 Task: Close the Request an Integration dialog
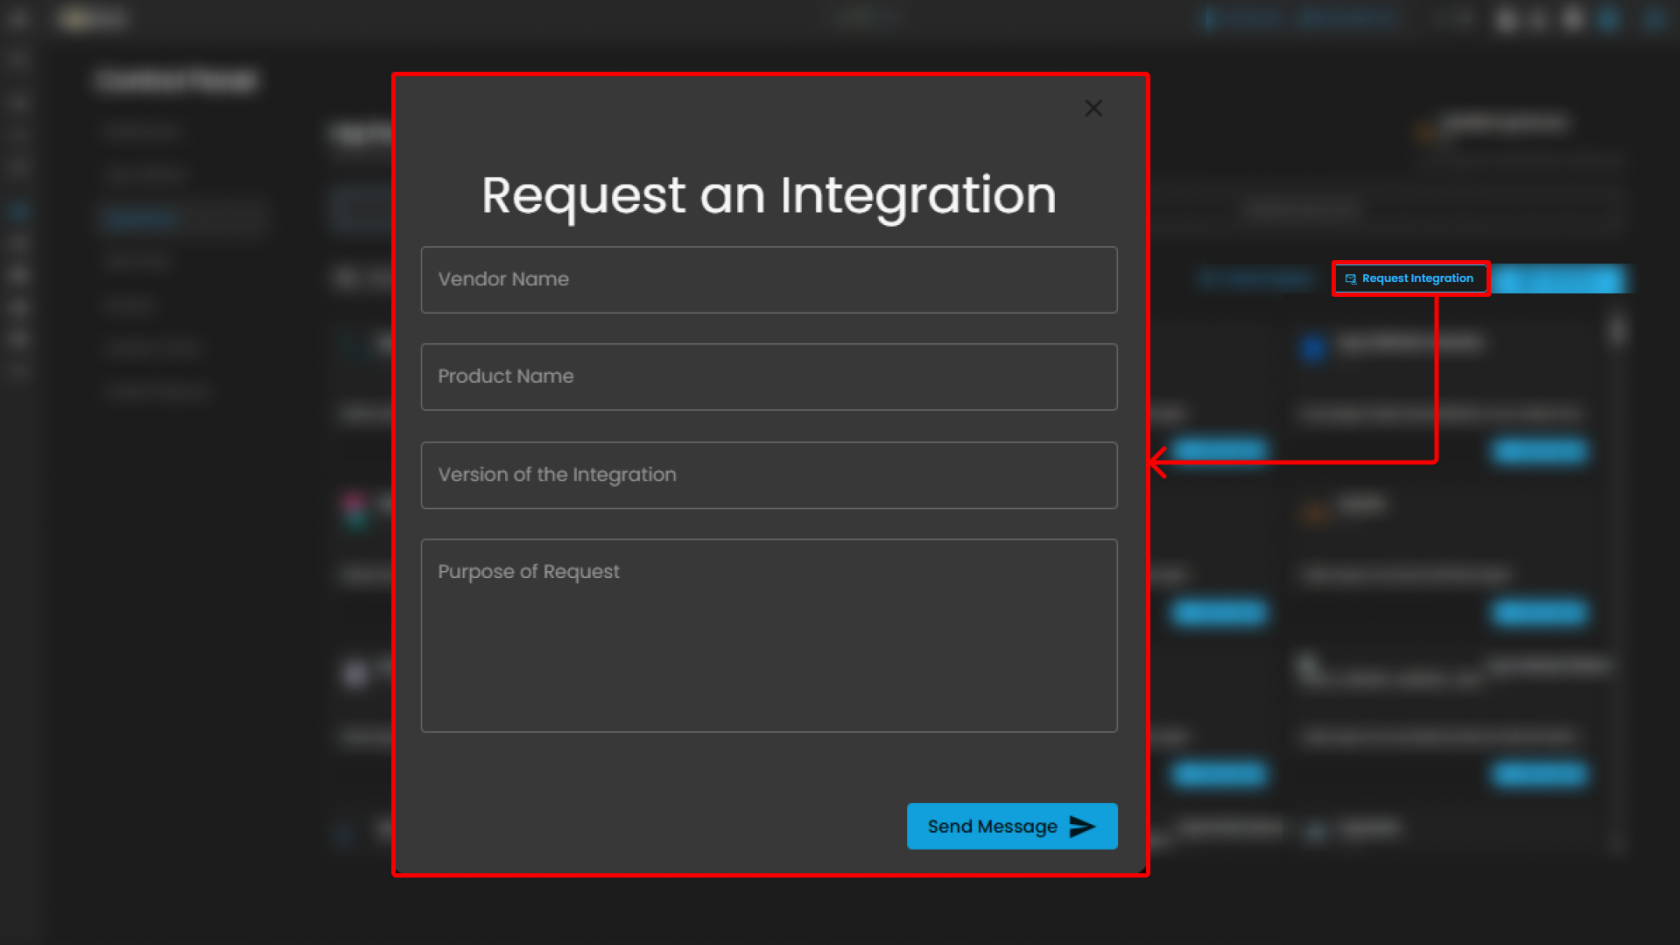point(1093,108)
